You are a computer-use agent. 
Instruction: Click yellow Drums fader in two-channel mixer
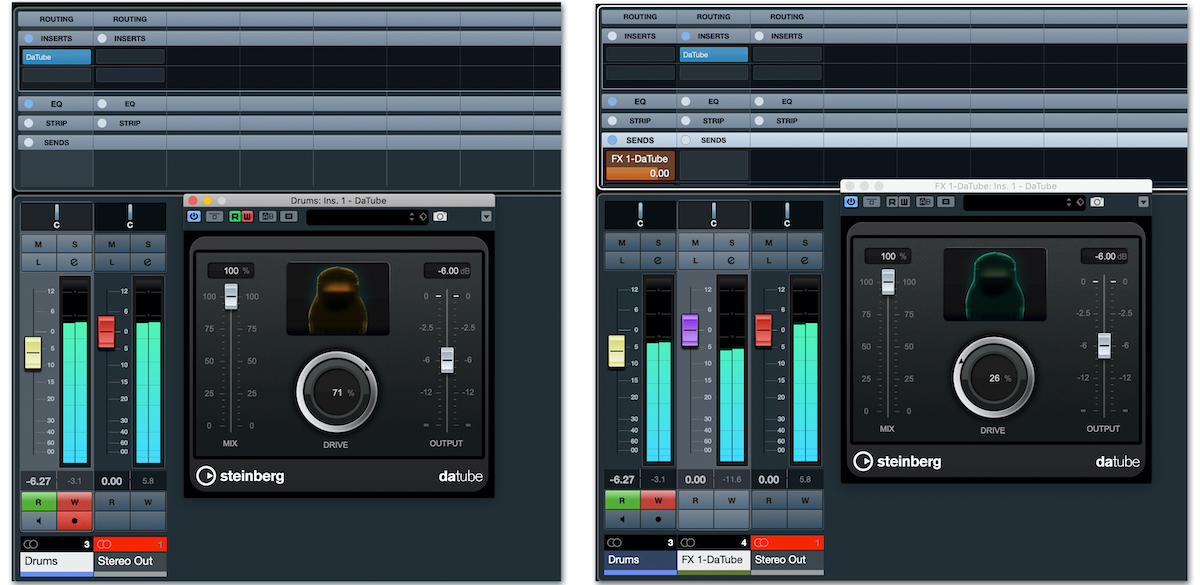click(33, 352)
